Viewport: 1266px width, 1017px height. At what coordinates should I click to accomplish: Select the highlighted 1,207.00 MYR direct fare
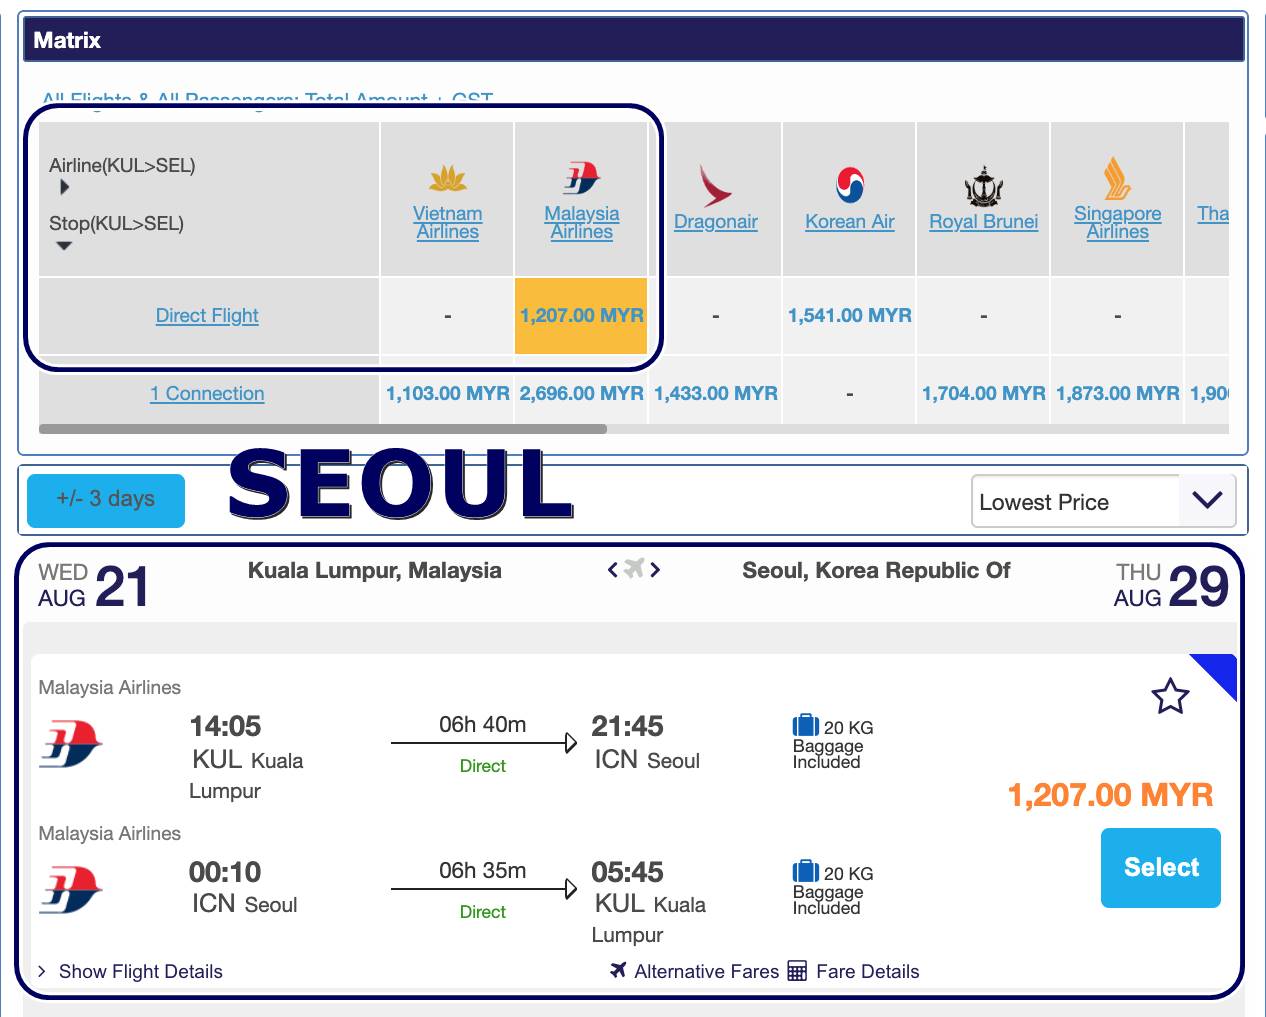(581, 316)
